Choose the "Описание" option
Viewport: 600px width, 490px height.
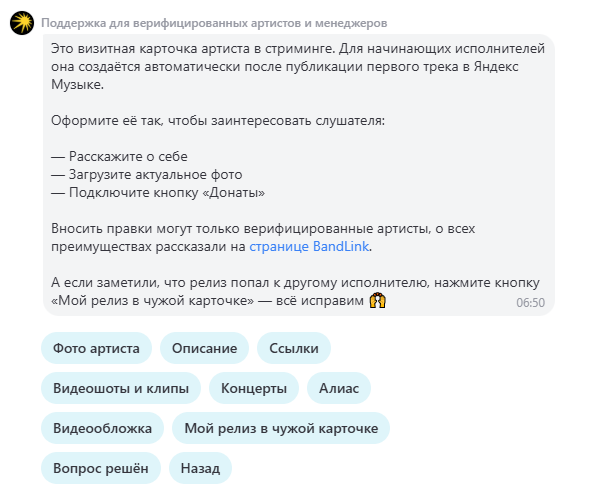[204, 348]
